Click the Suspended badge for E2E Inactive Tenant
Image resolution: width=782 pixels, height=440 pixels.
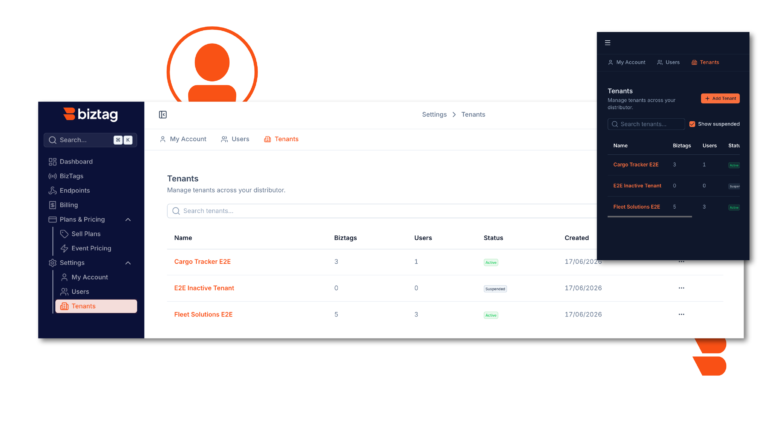495,289
